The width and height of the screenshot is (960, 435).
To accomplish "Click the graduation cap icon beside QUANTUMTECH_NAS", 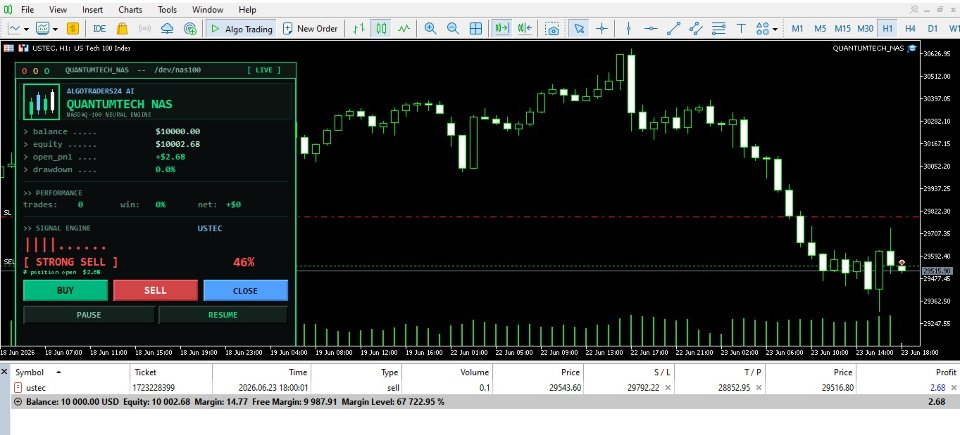I will click(x=911, y=48).
